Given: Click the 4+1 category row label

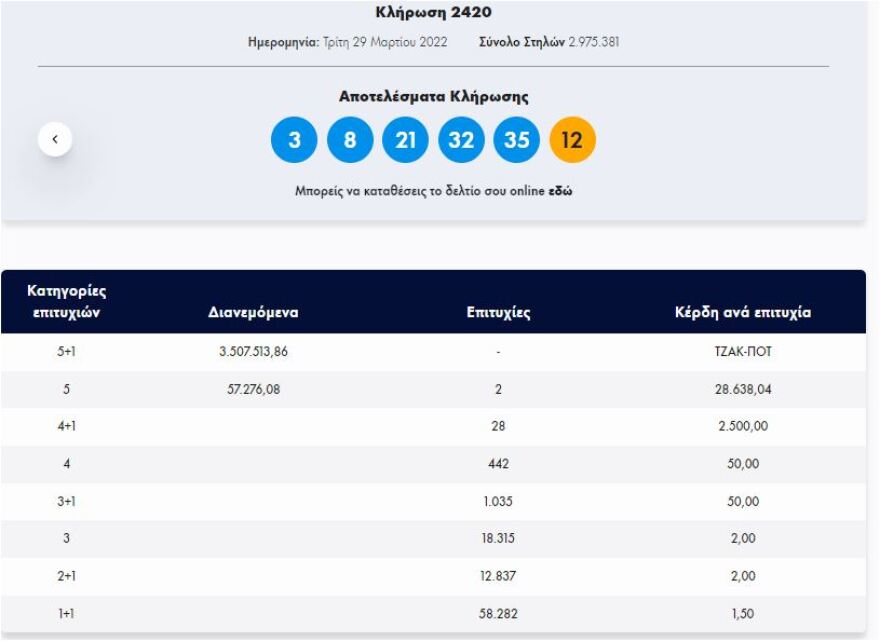Looking at the screenshot, I should tap(66, 426).
